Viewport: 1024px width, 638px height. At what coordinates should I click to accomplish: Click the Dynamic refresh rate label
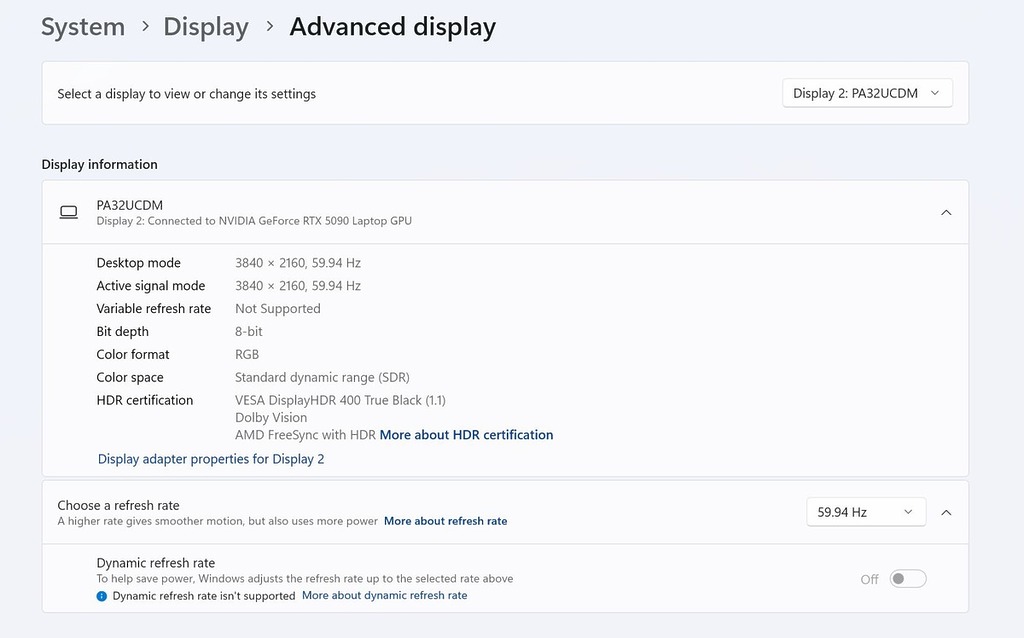(155, 563)
